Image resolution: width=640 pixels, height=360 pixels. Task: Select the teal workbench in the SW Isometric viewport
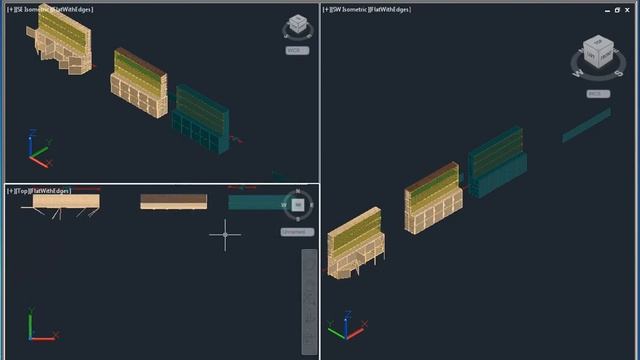[497, 162]
